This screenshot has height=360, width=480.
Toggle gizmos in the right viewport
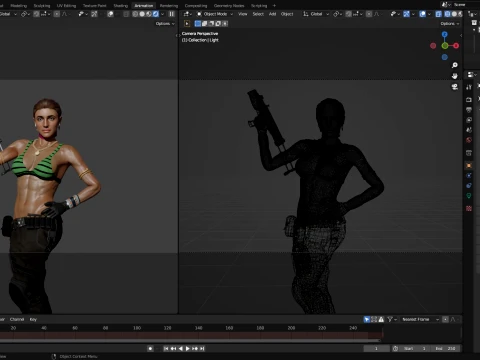click(406, 14)
